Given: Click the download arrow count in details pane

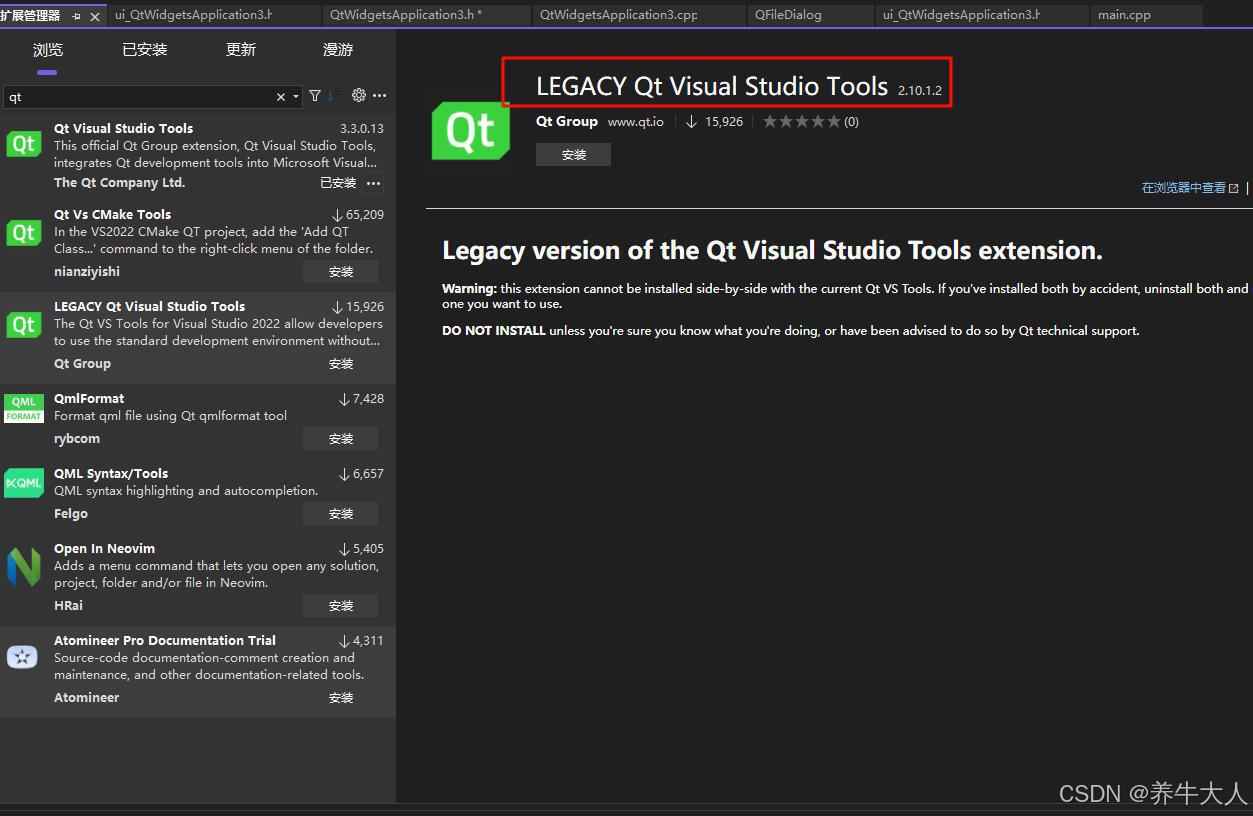Looking at the screenshot, I should pyautogui.click(x=714, y=122).
